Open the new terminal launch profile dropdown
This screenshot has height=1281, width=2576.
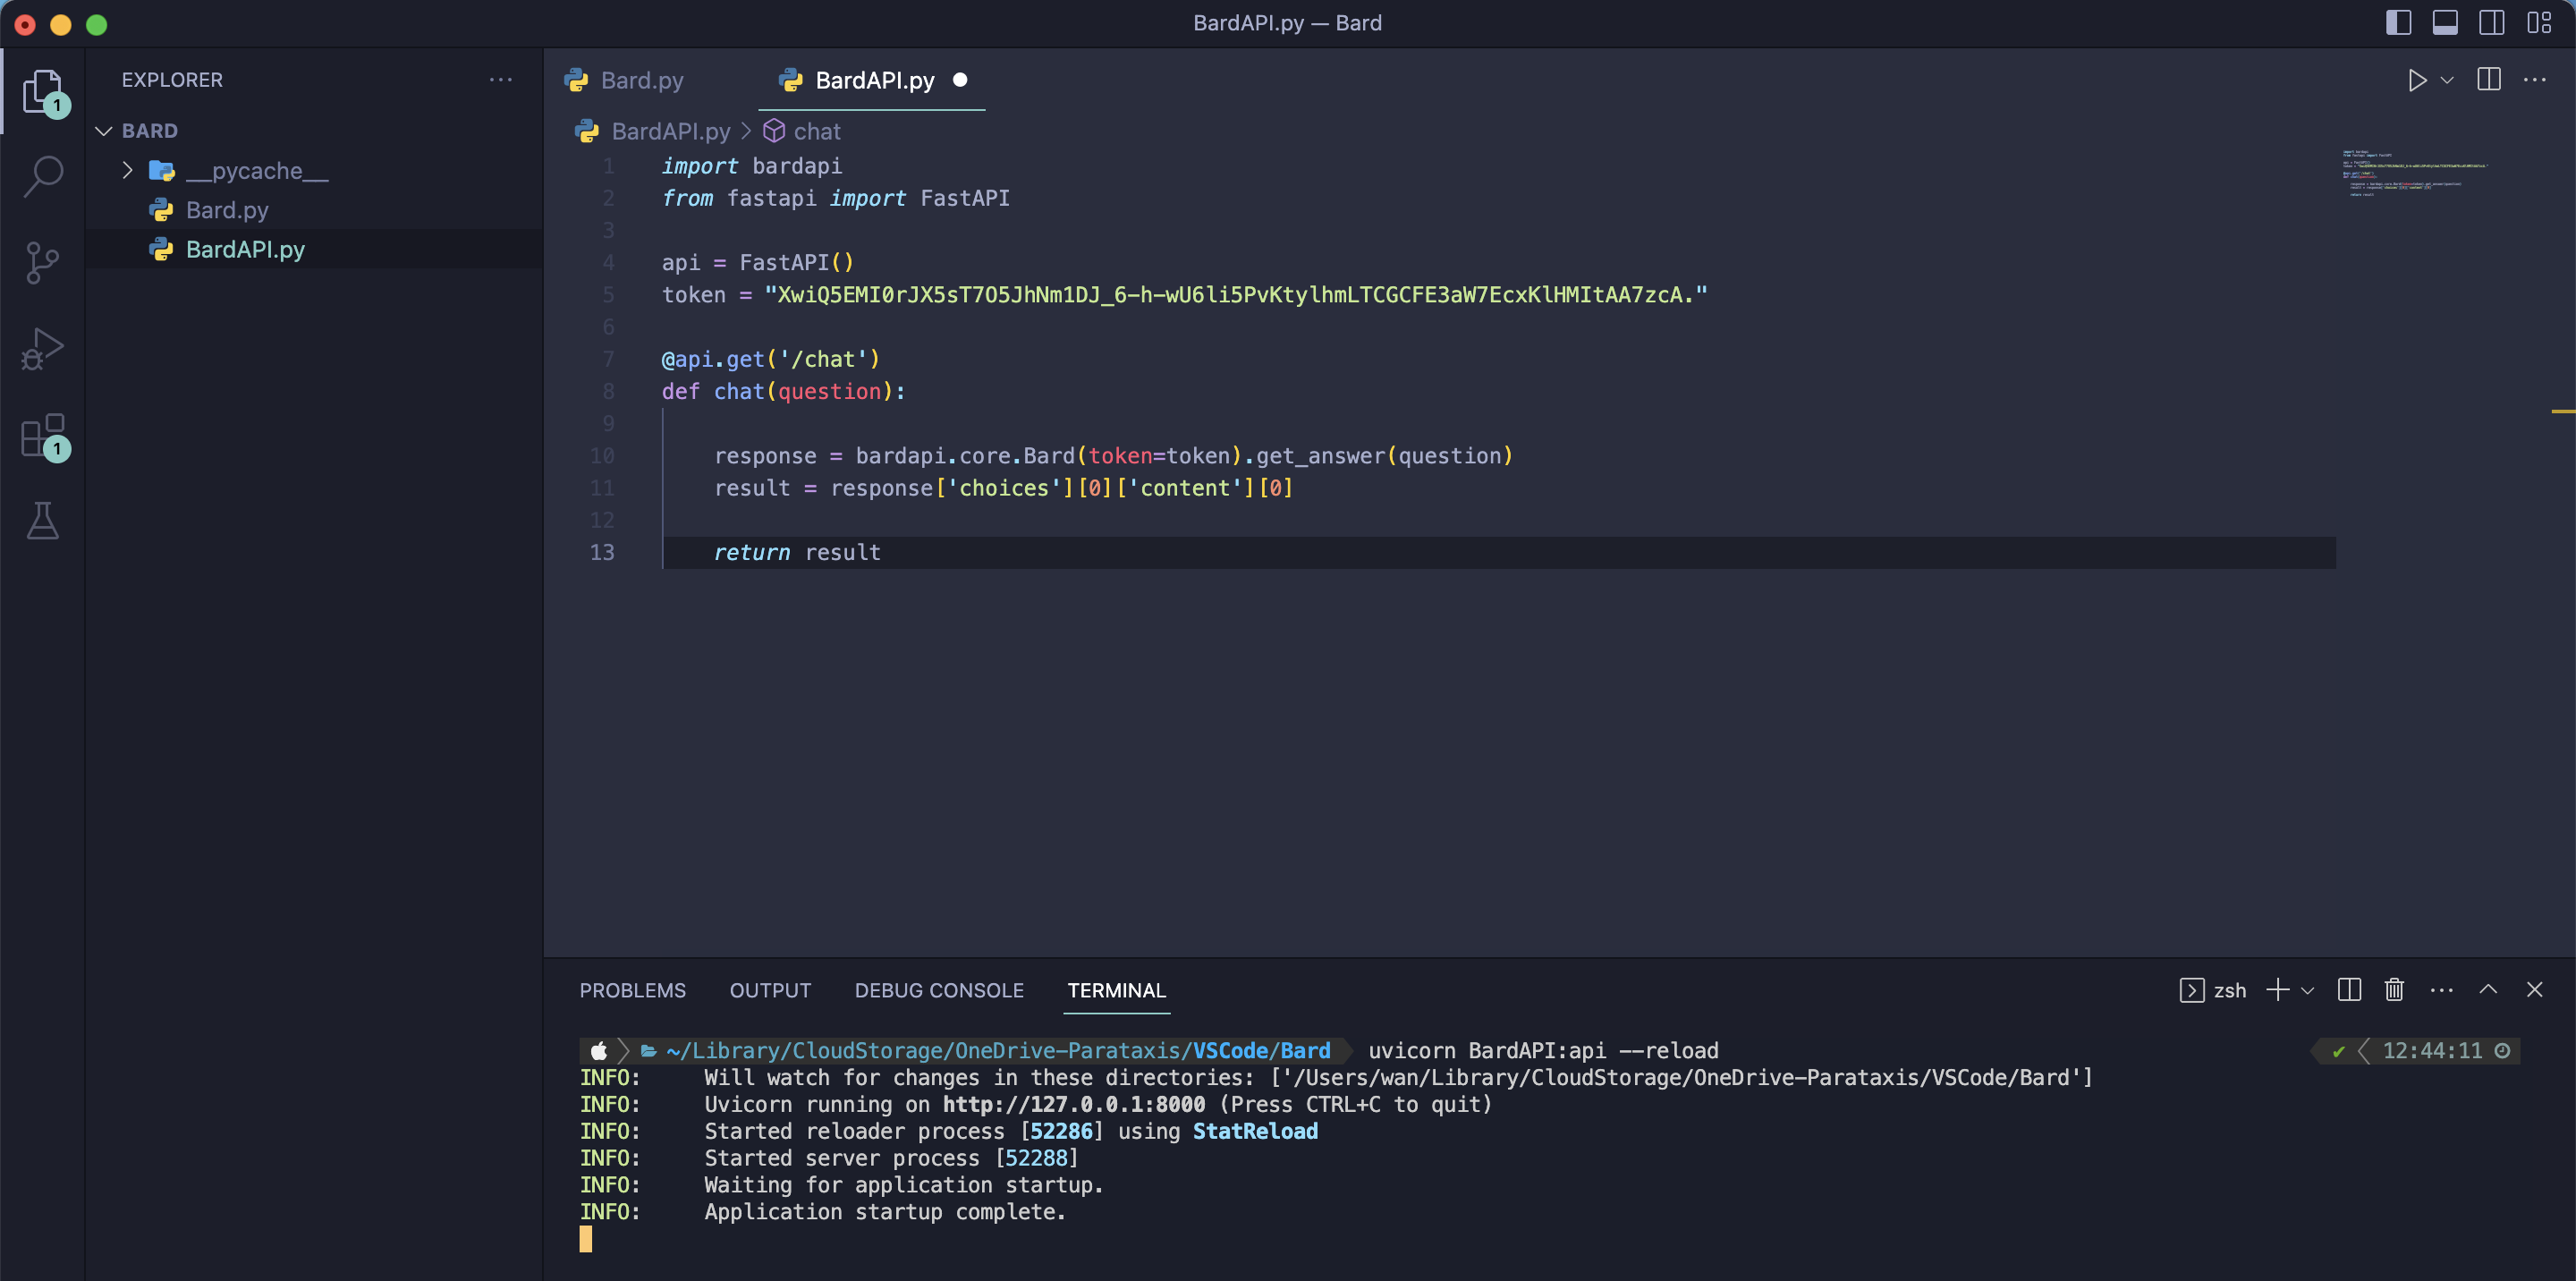pyautogui.click(x=2308, y=990)
